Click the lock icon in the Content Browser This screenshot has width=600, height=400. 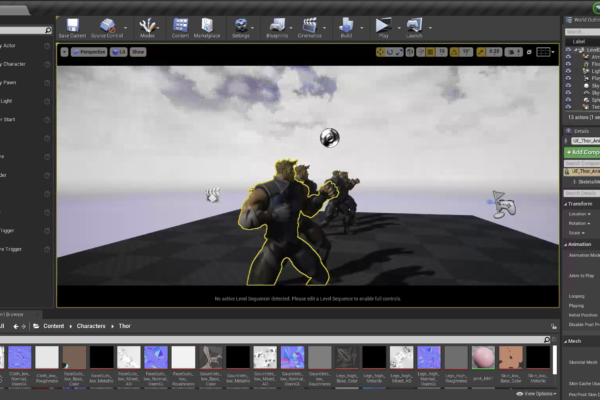point(554,326)
